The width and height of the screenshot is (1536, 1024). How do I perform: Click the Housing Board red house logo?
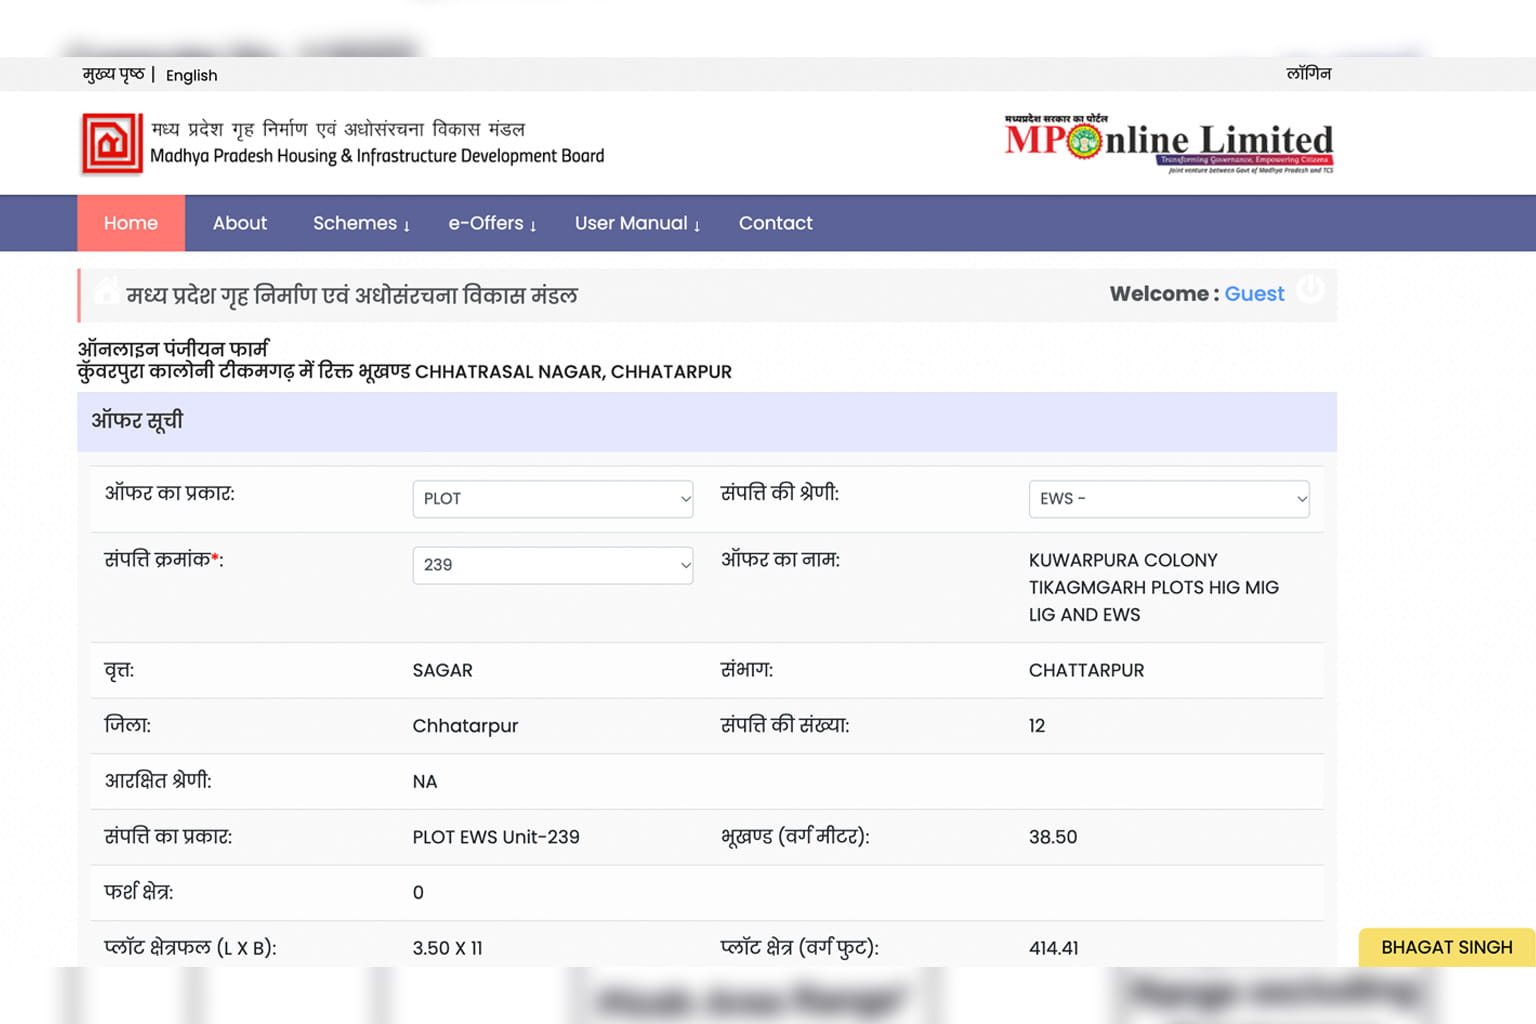click(112, 143)
